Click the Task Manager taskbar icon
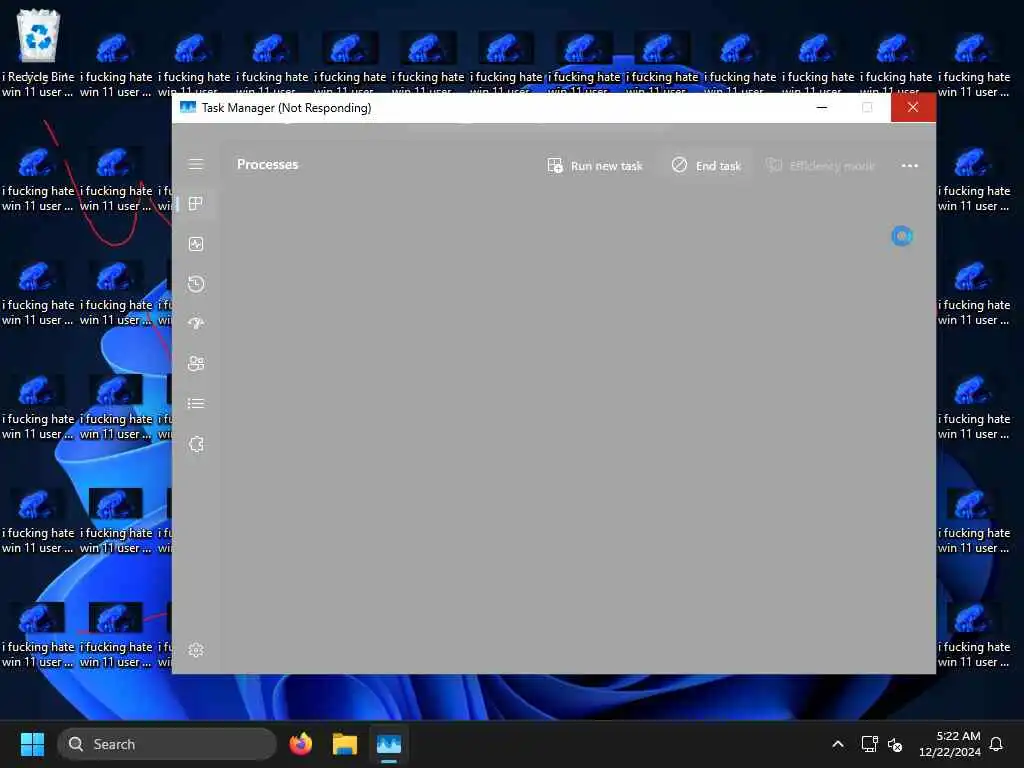The image size is (1024, 768). click(x=389, y=744)
